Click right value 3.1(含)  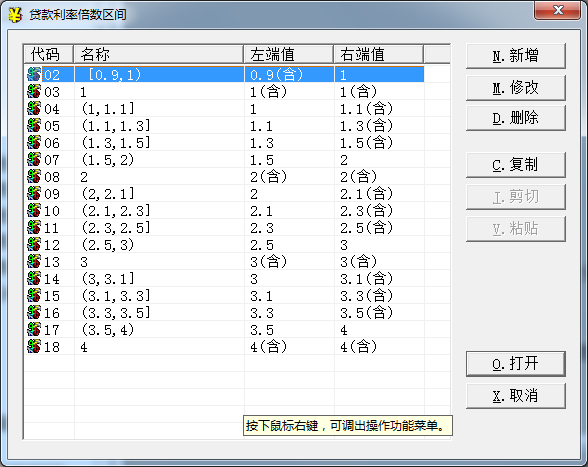[366, 279]
